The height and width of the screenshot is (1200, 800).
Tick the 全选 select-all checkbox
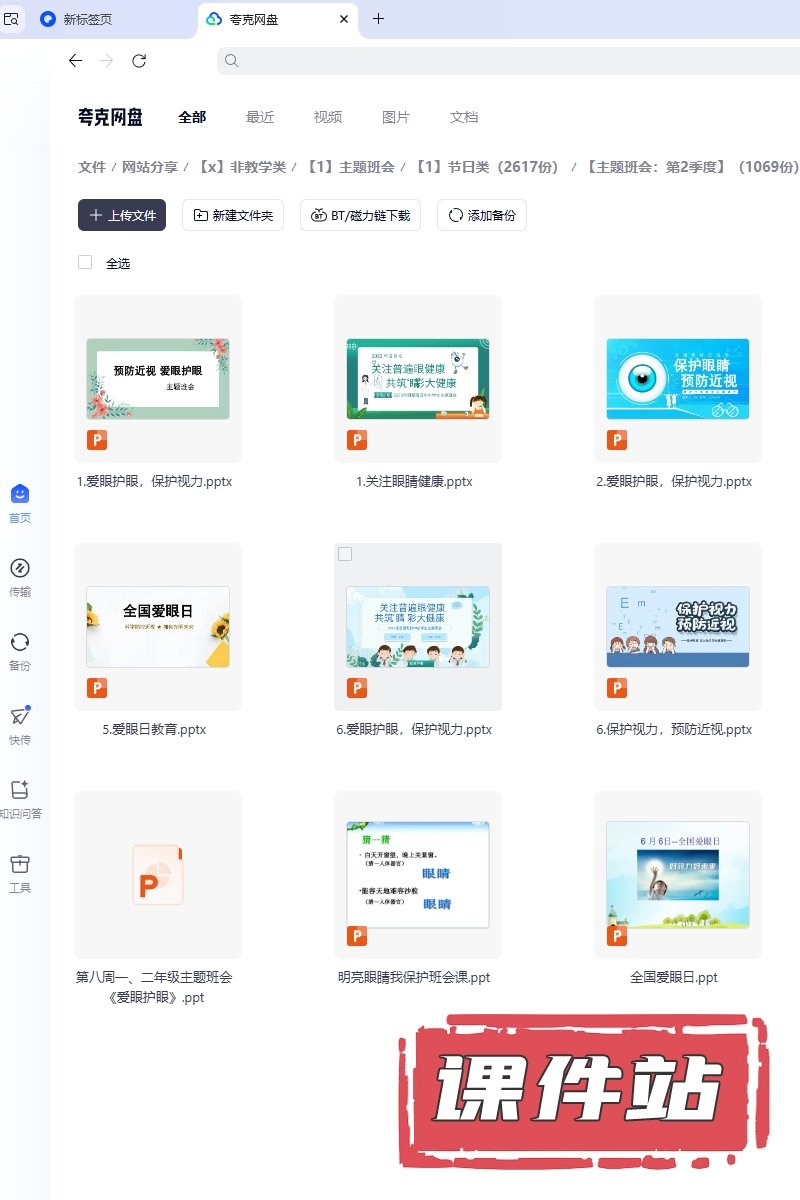[85, 263]
